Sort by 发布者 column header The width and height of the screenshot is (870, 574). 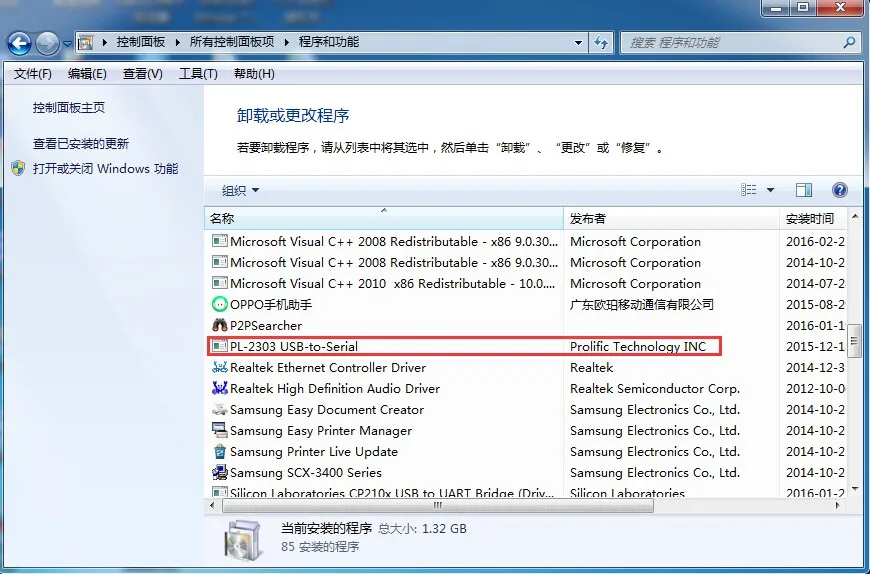coord(671,219)
